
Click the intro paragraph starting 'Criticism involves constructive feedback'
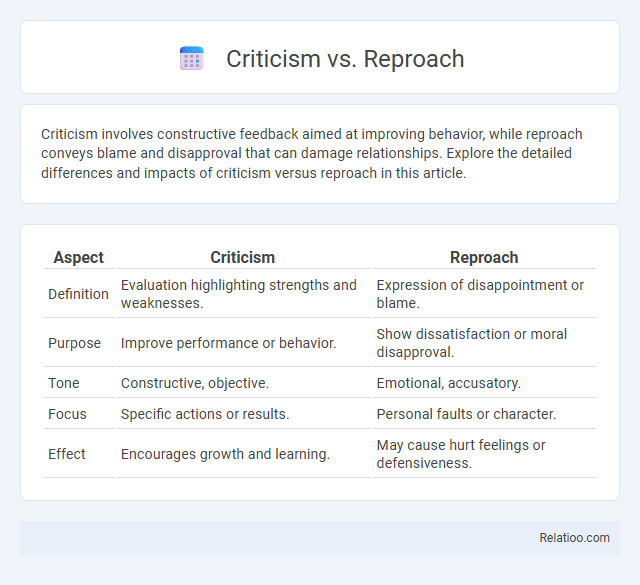[x=312, y=153]
